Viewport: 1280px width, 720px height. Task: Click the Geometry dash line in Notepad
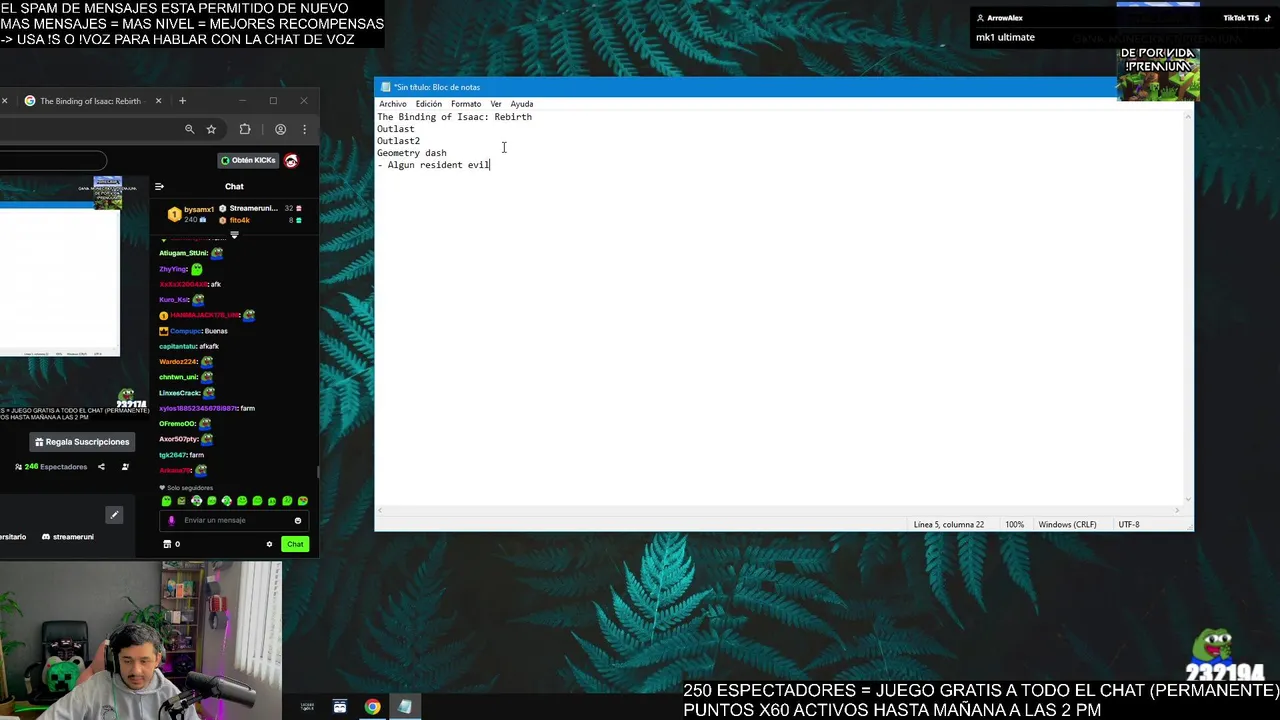pos(412,153)
